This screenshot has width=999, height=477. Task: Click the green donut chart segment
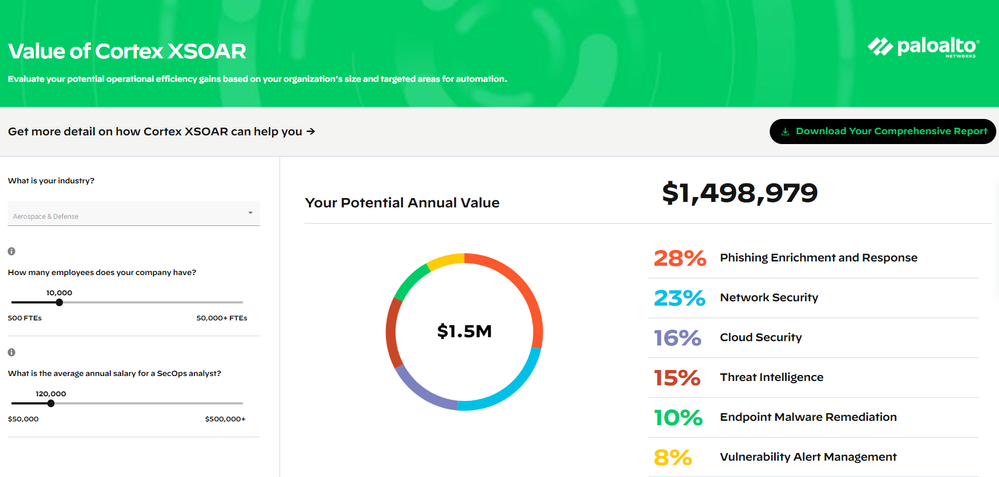click(x=407, y=282)
